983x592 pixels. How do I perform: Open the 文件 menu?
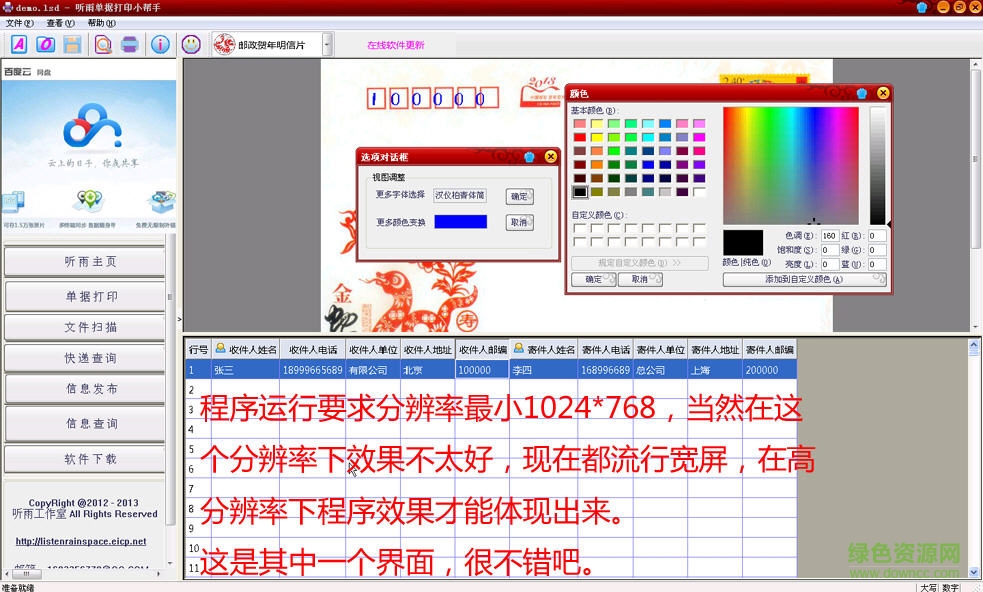click(17, 22)
